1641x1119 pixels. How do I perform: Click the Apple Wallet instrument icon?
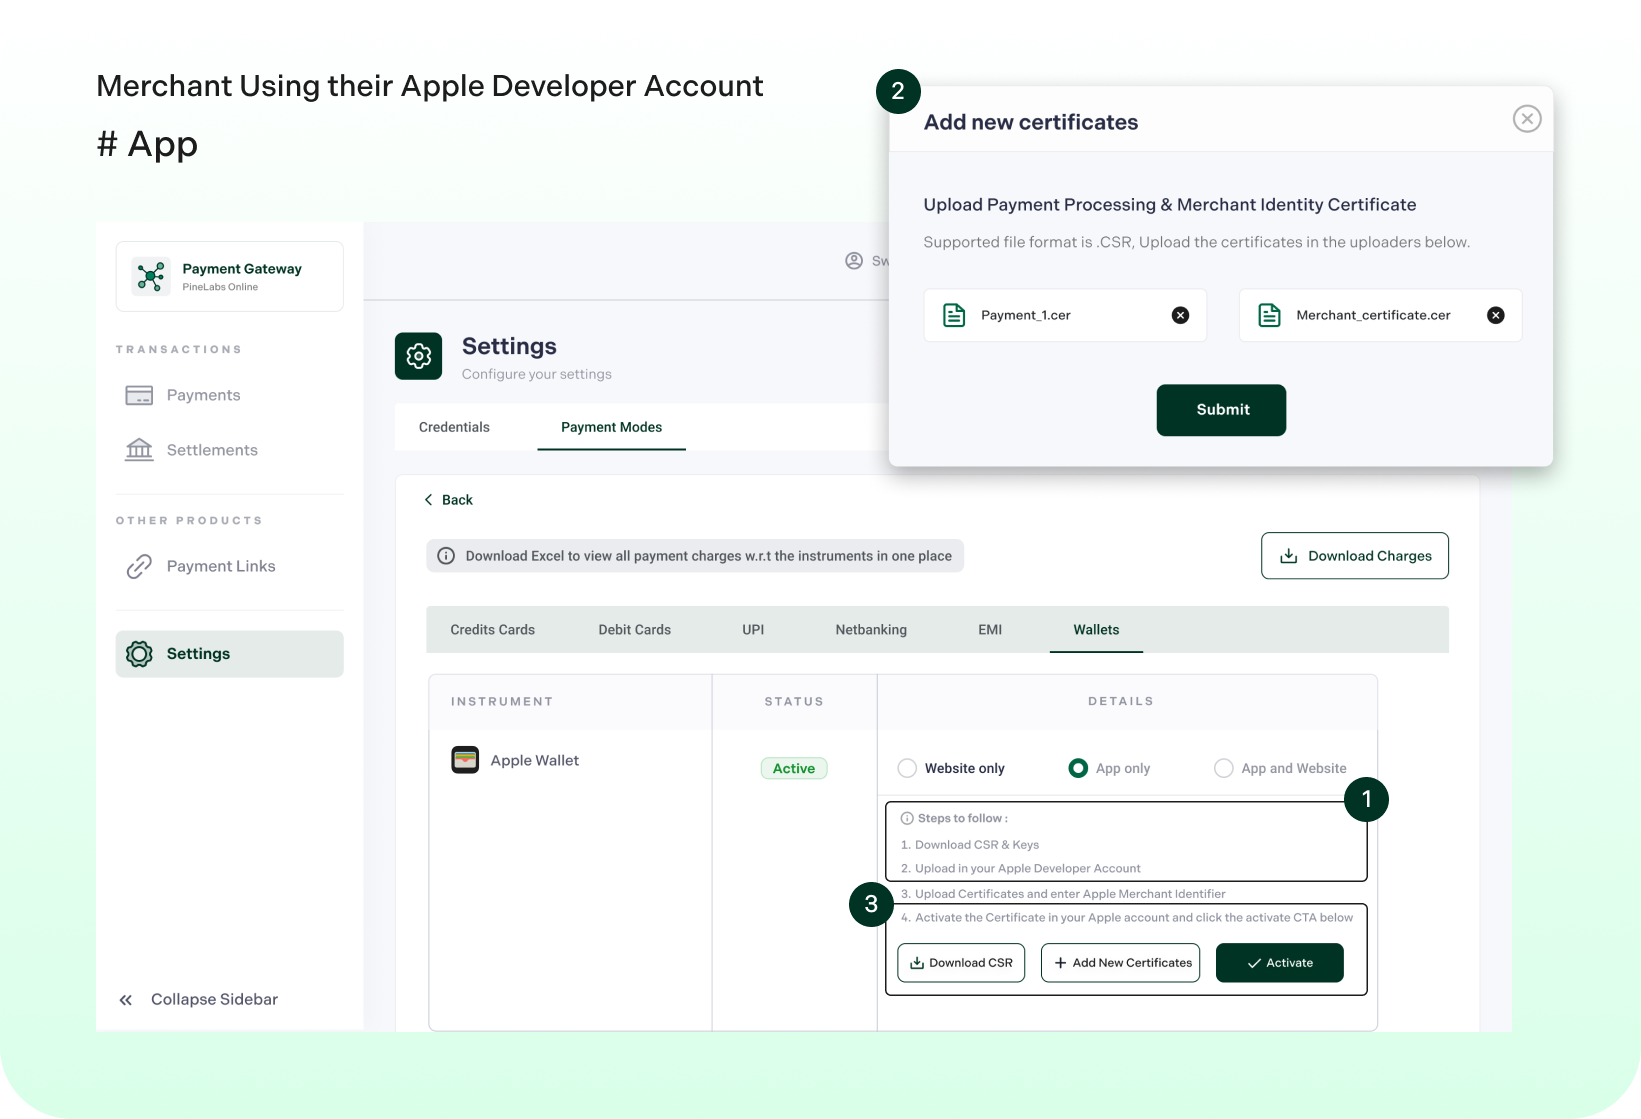(465, 760)
